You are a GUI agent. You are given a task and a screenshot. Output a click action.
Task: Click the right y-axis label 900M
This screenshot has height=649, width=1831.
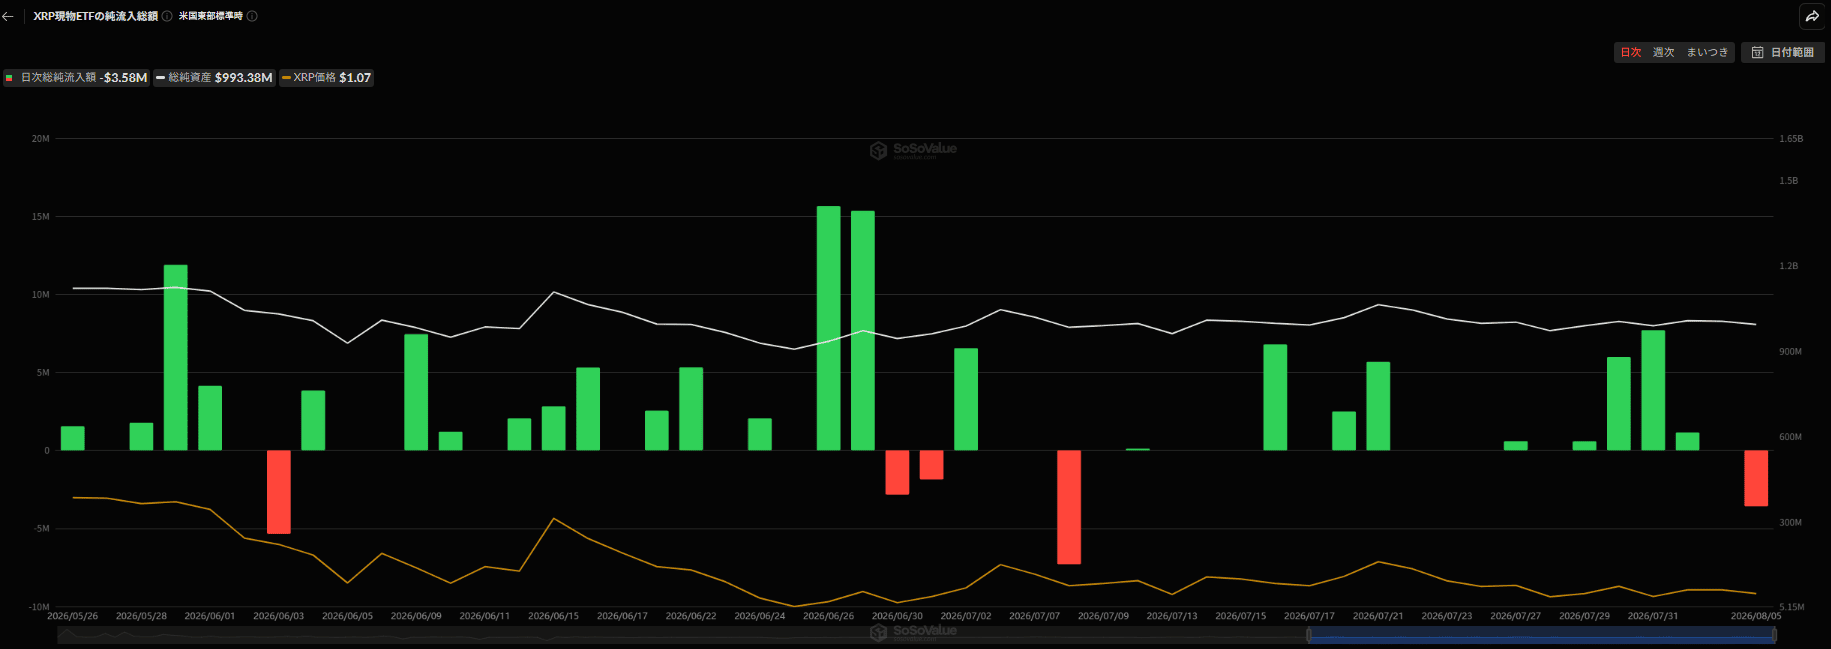[1791, 352]
